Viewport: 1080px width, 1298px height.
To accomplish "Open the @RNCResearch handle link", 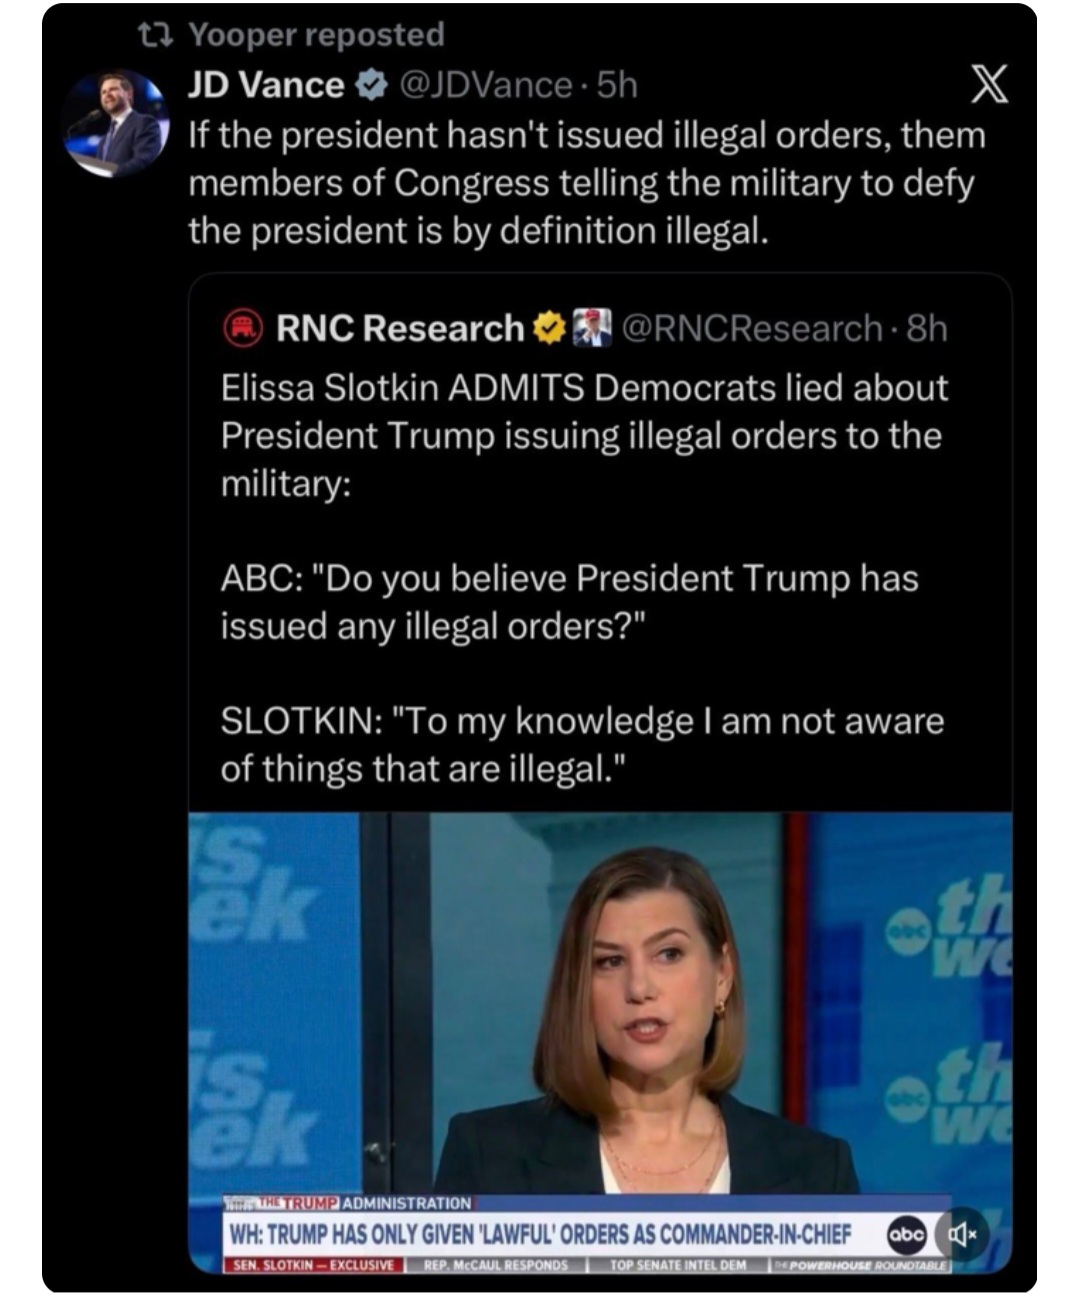I will 752,328.
